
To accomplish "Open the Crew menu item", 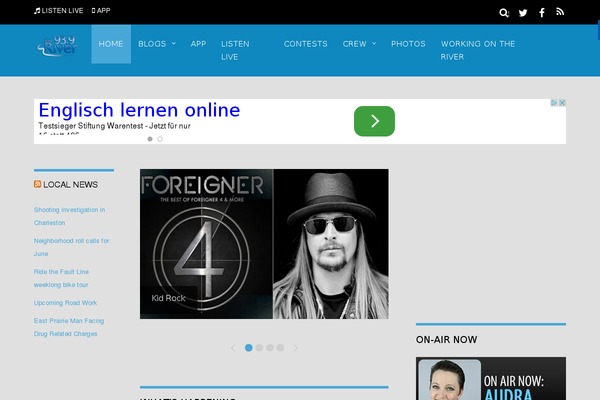I will tap(354, 44).
